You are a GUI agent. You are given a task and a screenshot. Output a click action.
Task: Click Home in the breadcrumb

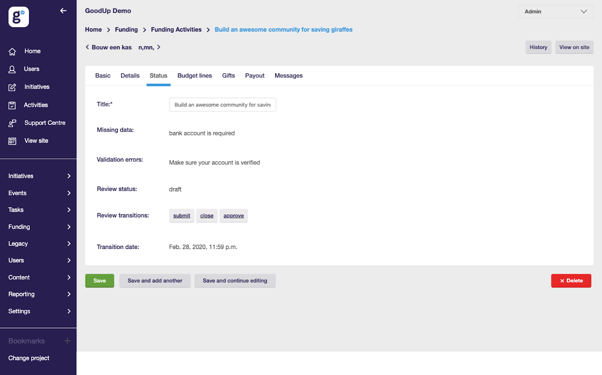[x=93, y=30]
